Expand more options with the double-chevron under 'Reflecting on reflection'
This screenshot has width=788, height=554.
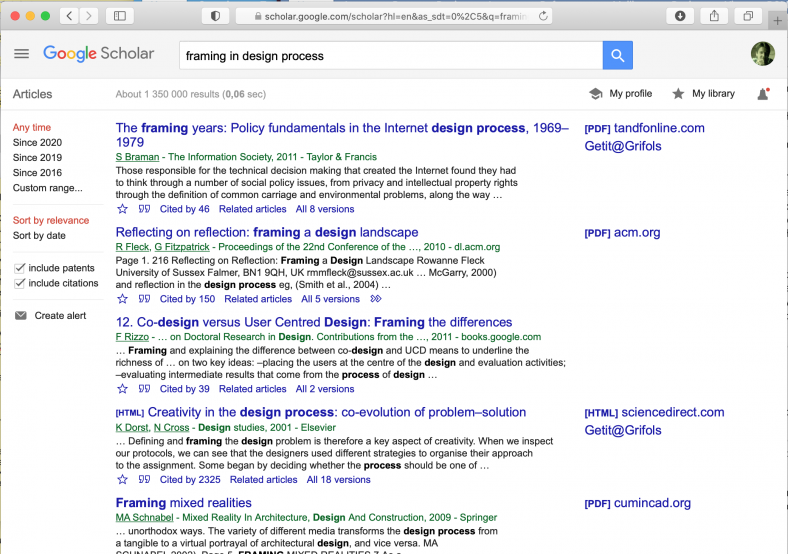376,299
